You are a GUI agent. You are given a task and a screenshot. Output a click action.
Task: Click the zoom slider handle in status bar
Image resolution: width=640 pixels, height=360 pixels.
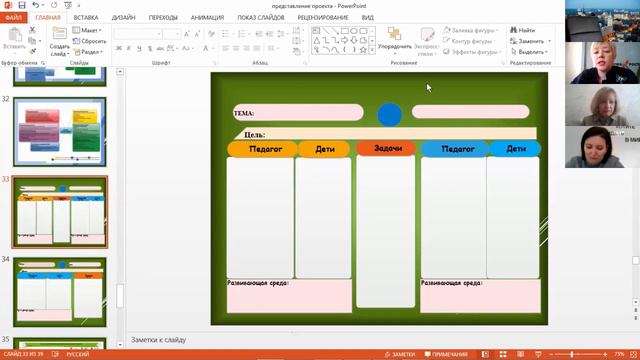coord(572,354)
